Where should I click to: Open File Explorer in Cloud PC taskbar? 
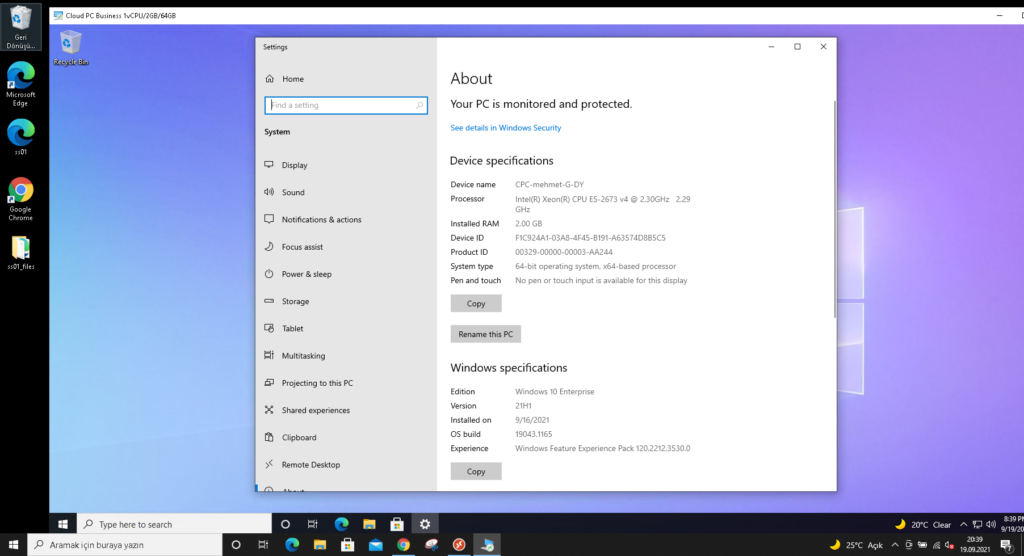pyautogui.click(x=369, y=524)
